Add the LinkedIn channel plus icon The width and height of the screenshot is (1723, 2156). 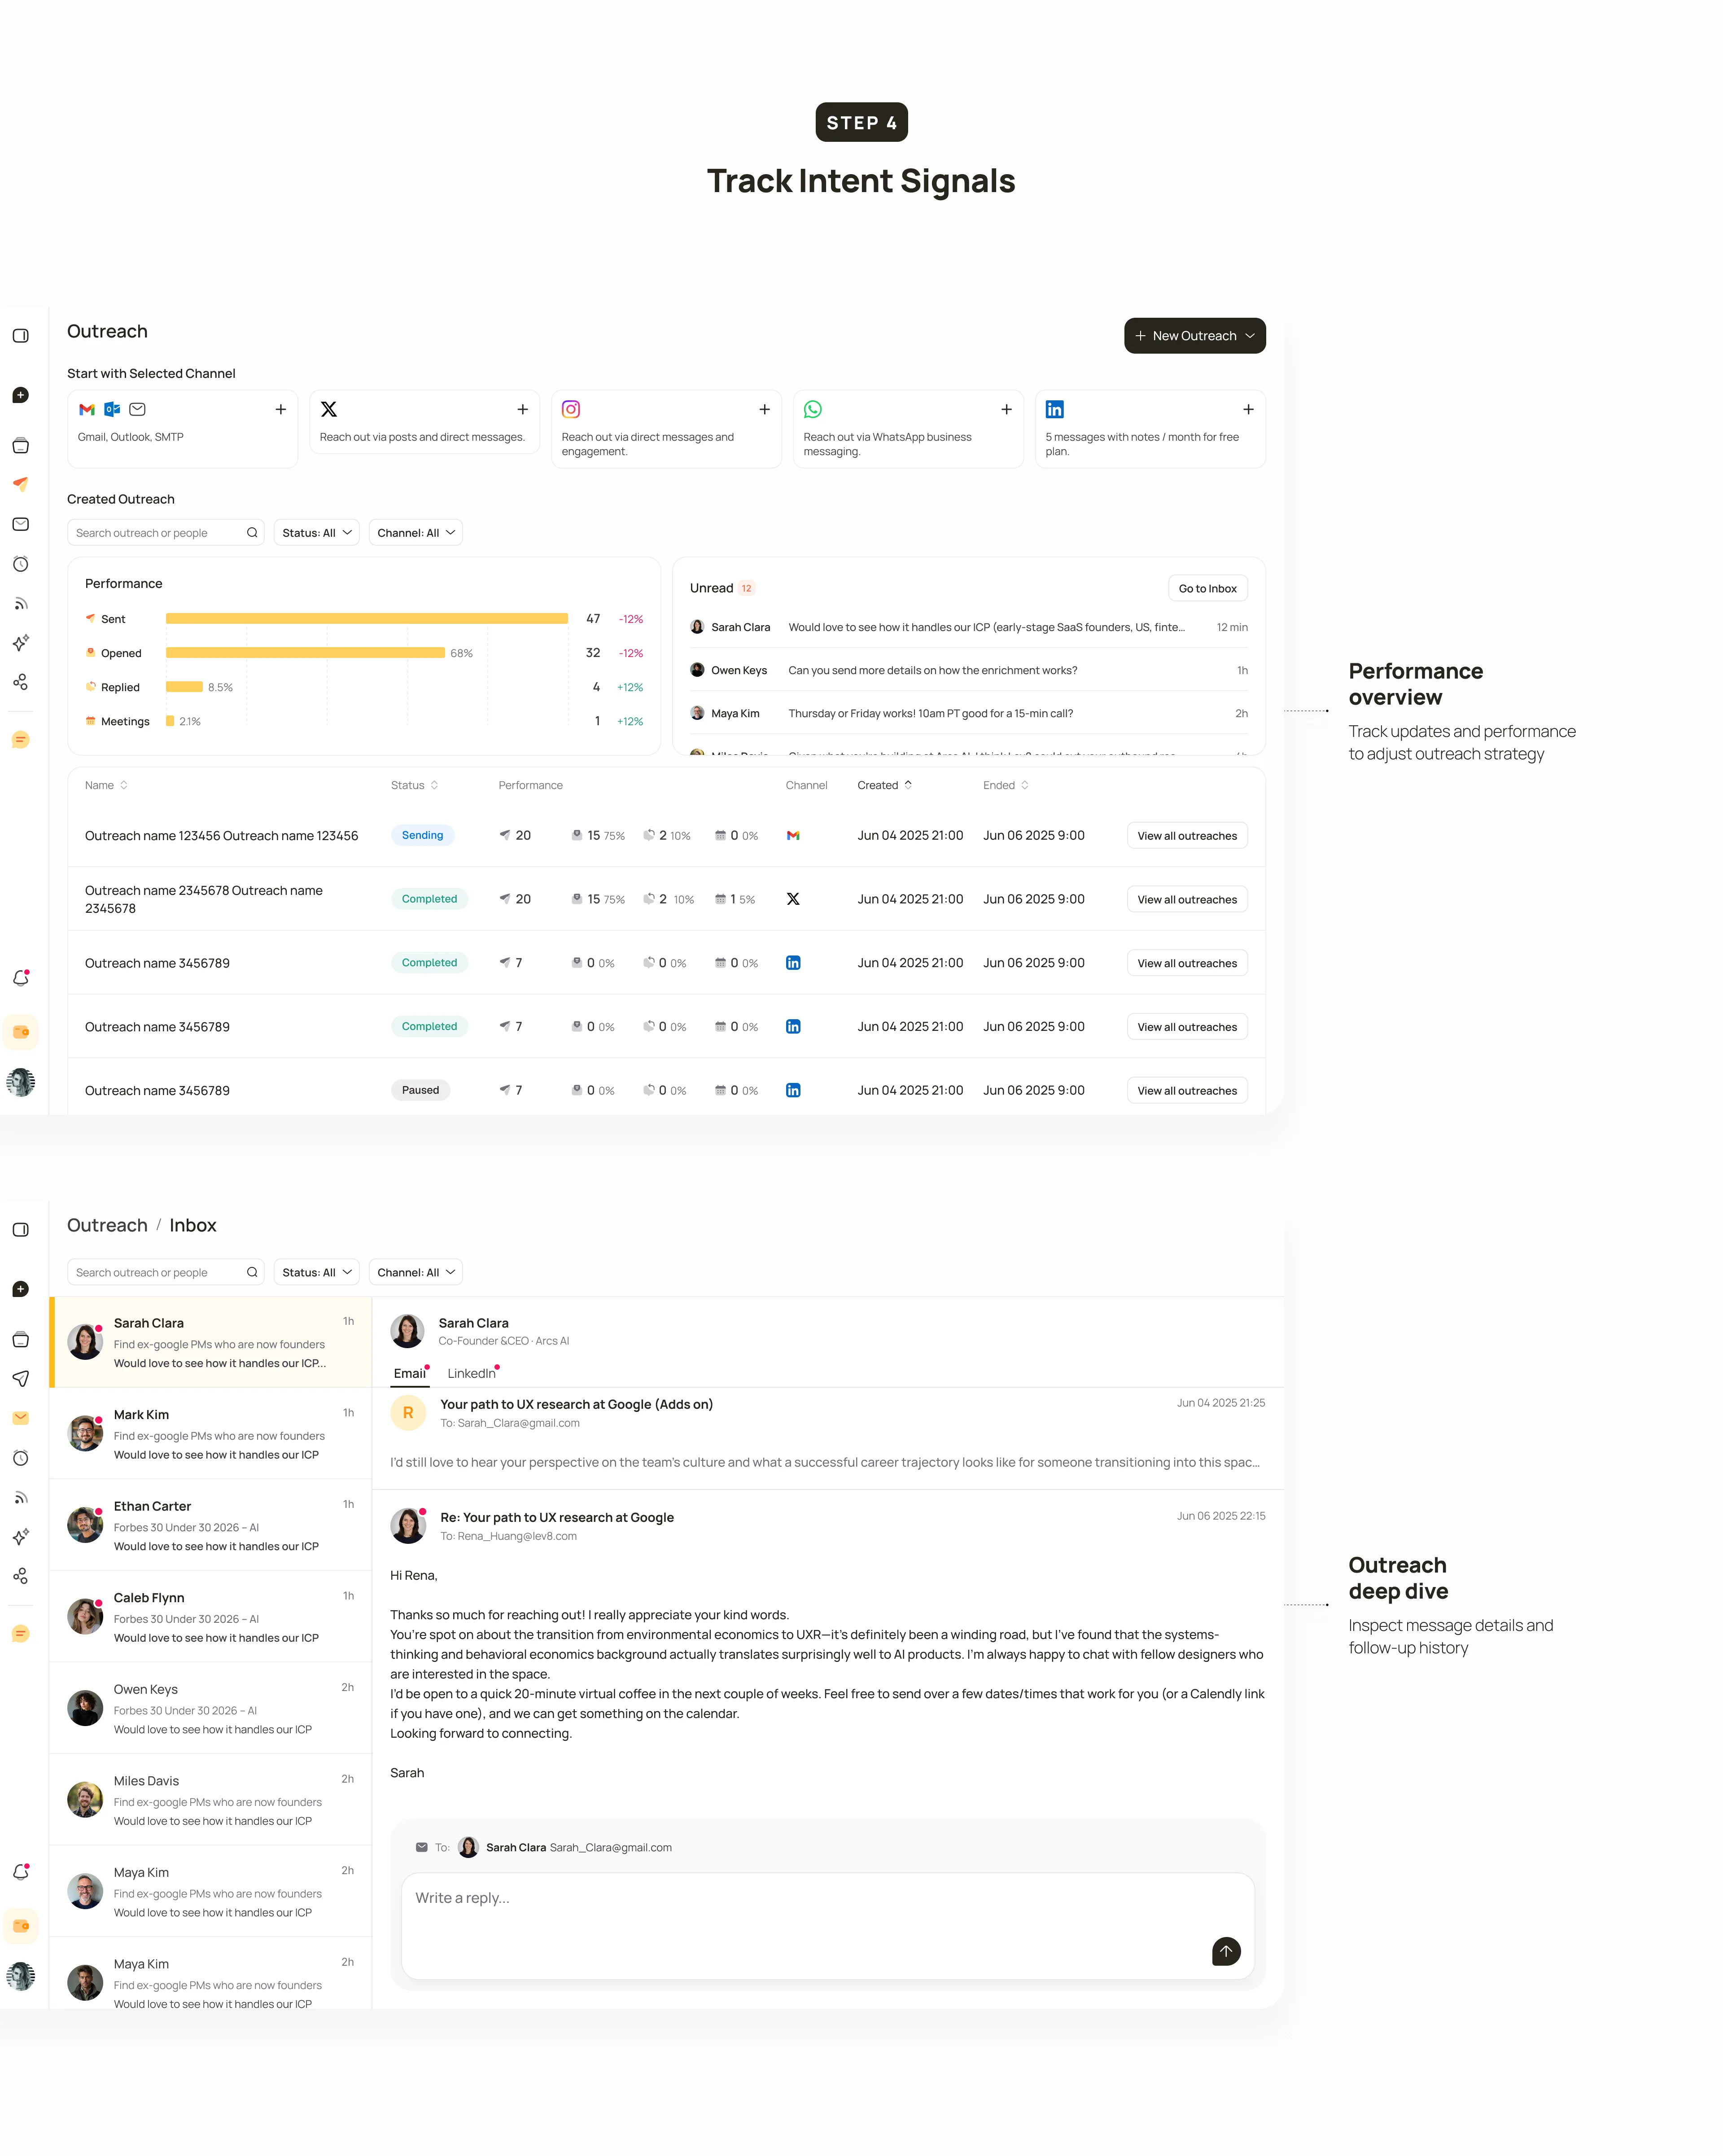[1248, 409]
